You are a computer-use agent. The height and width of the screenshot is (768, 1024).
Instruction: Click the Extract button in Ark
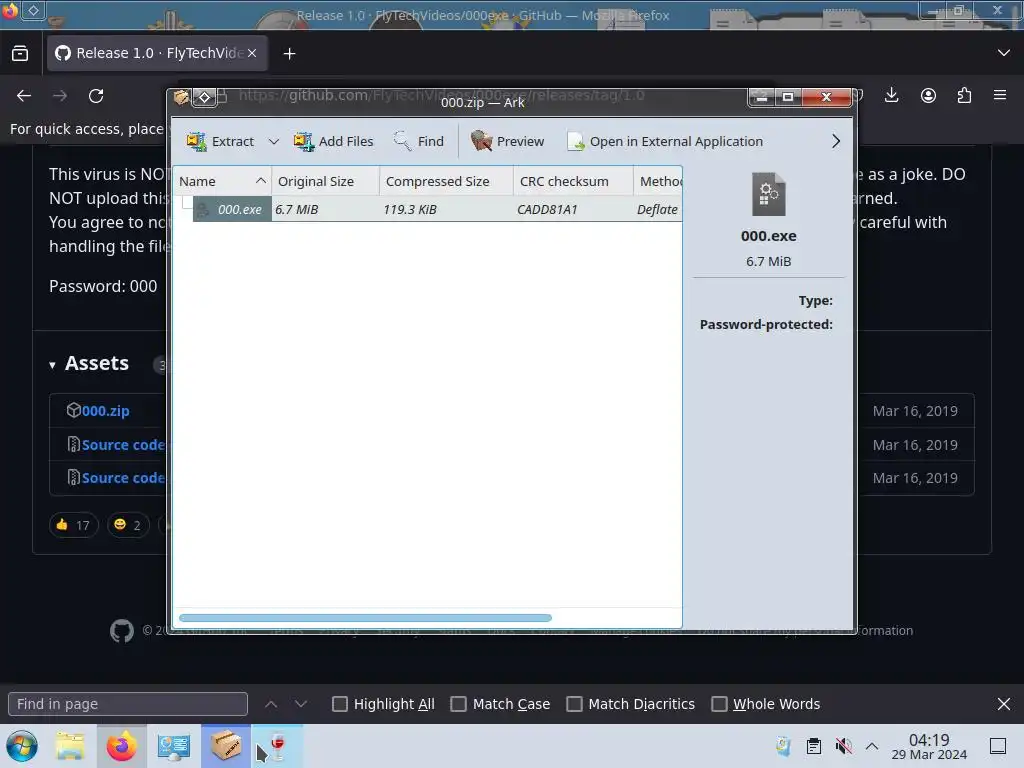coord(220,141)
